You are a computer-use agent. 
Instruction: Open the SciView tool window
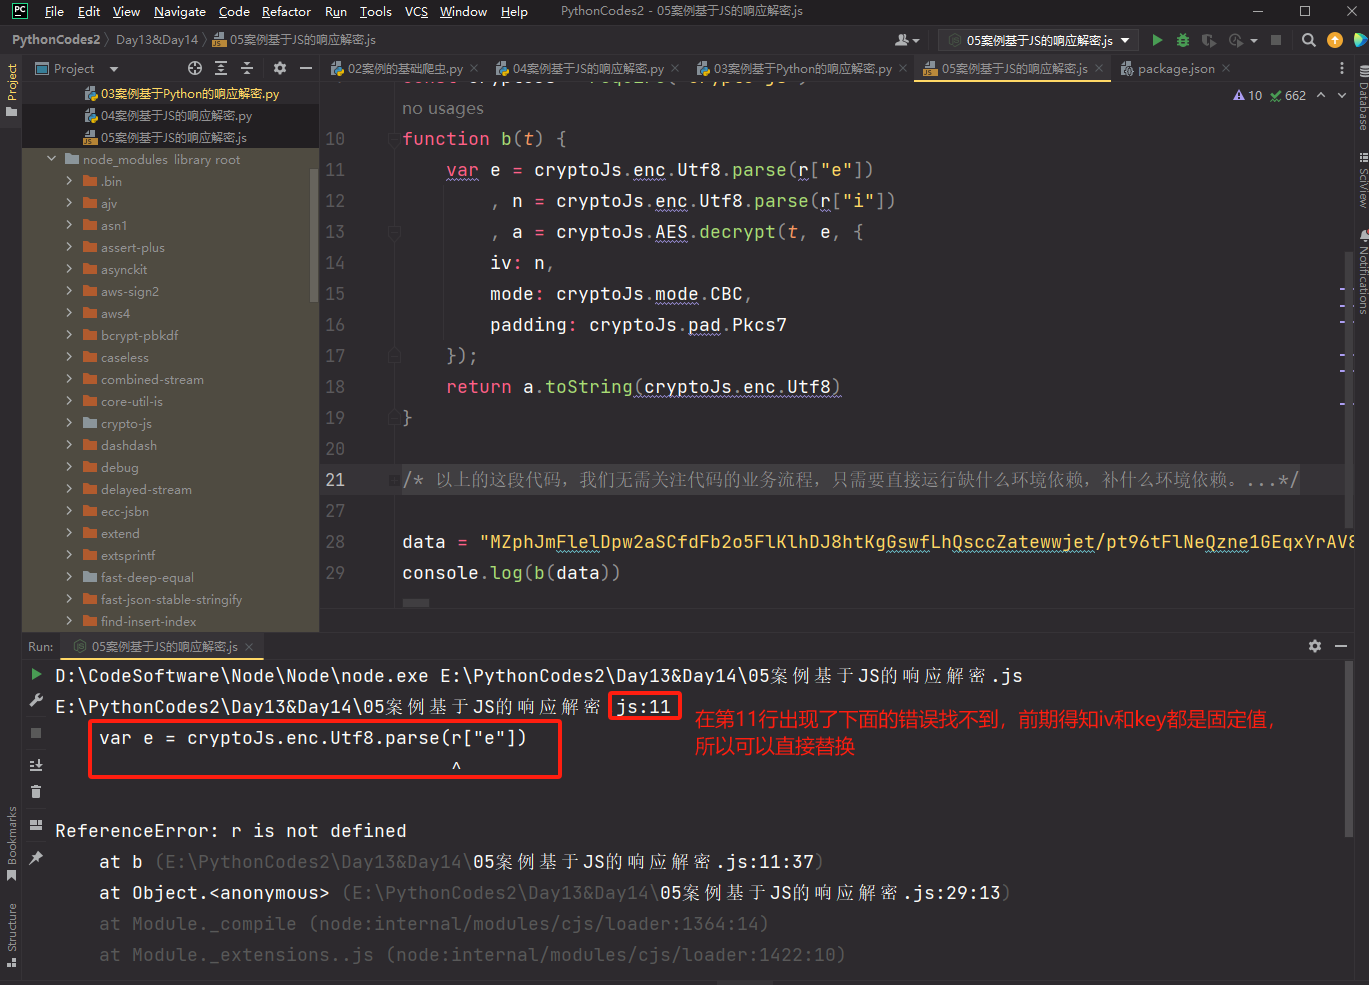click(1362, 180)
